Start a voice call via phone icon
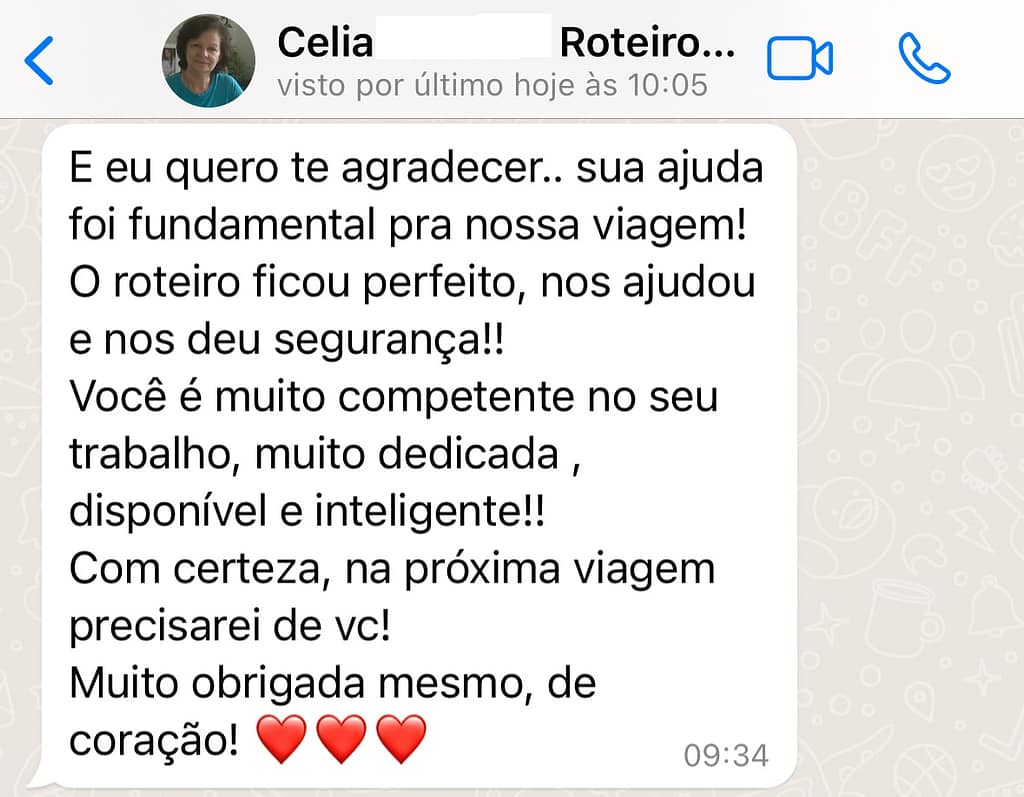 pos(924,59)
